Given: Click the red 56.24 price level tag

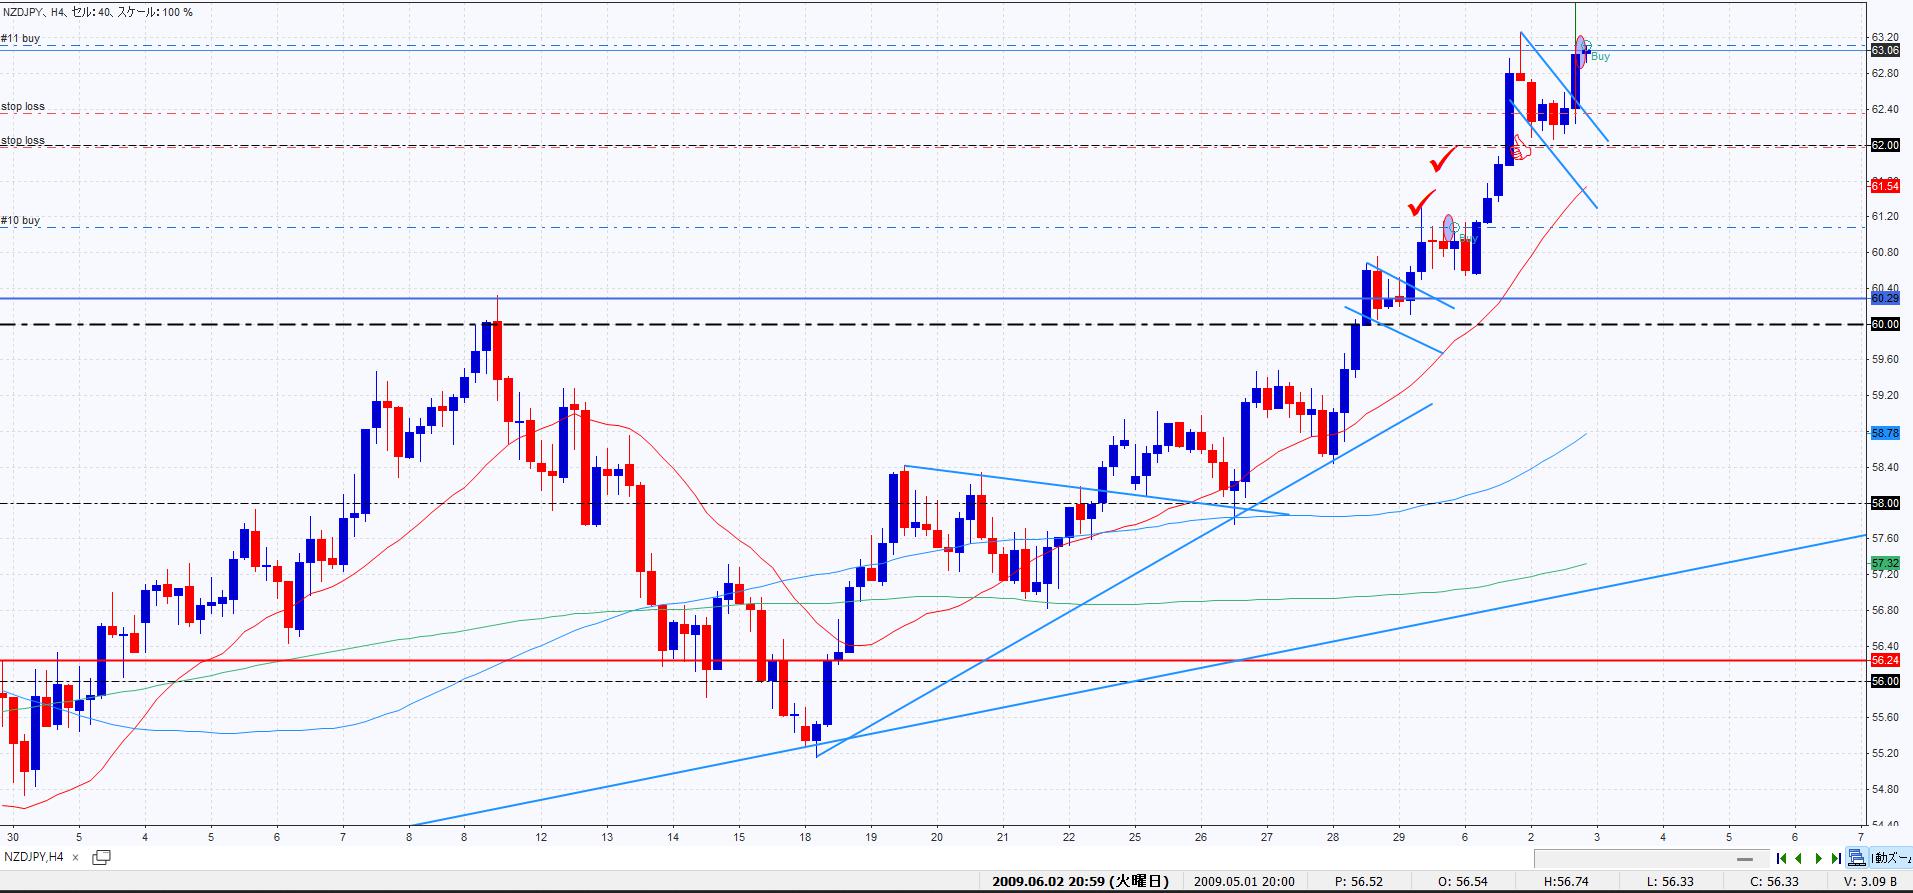Looking at the screenshot, I should [x=1884, y=660].
